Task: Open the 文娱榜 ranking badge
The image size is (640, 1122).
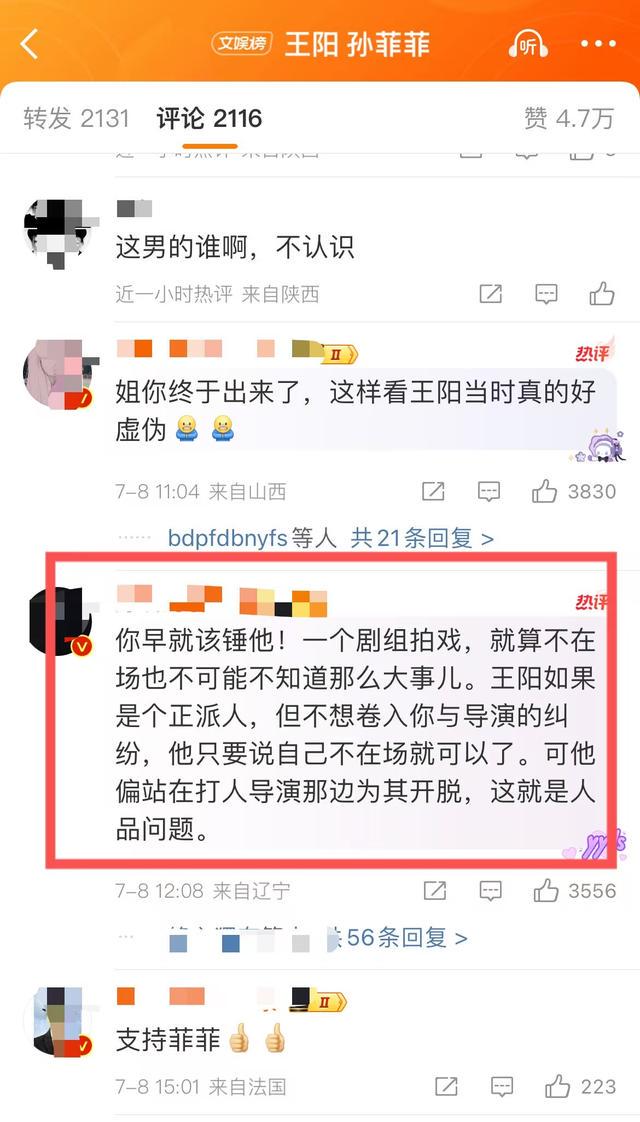Action: pyautogui.click(x=242, y=44)
